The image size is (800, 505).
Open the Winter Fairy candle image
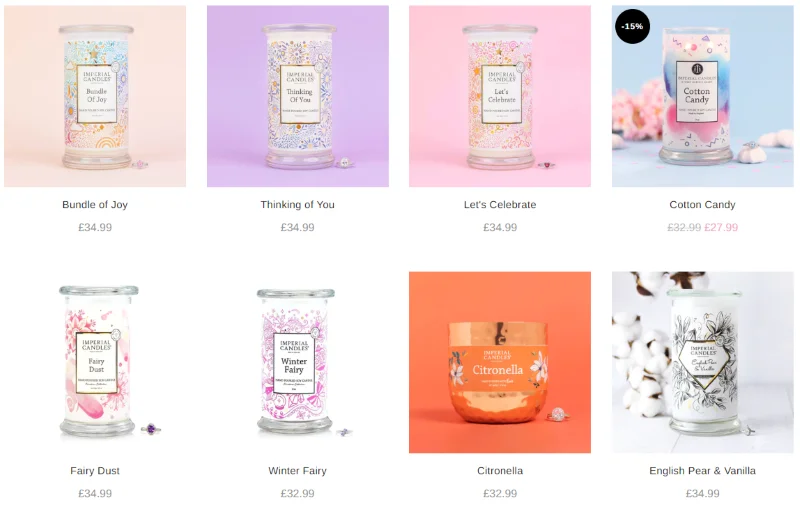pos(297,362)
